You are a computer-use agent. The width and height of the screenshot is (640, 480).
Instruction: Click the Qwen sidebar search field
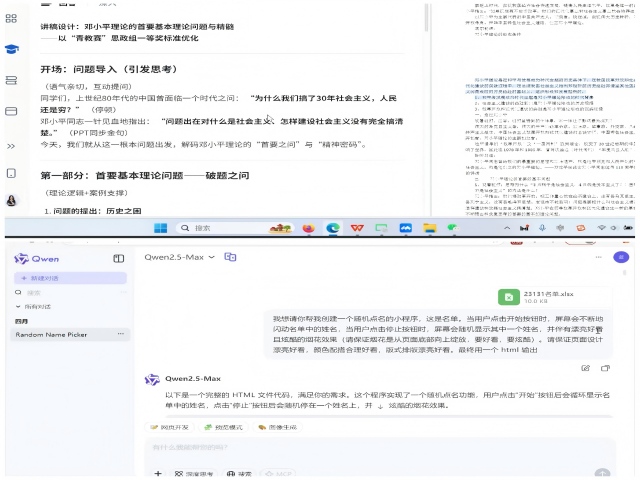click(x=70, y=292)
